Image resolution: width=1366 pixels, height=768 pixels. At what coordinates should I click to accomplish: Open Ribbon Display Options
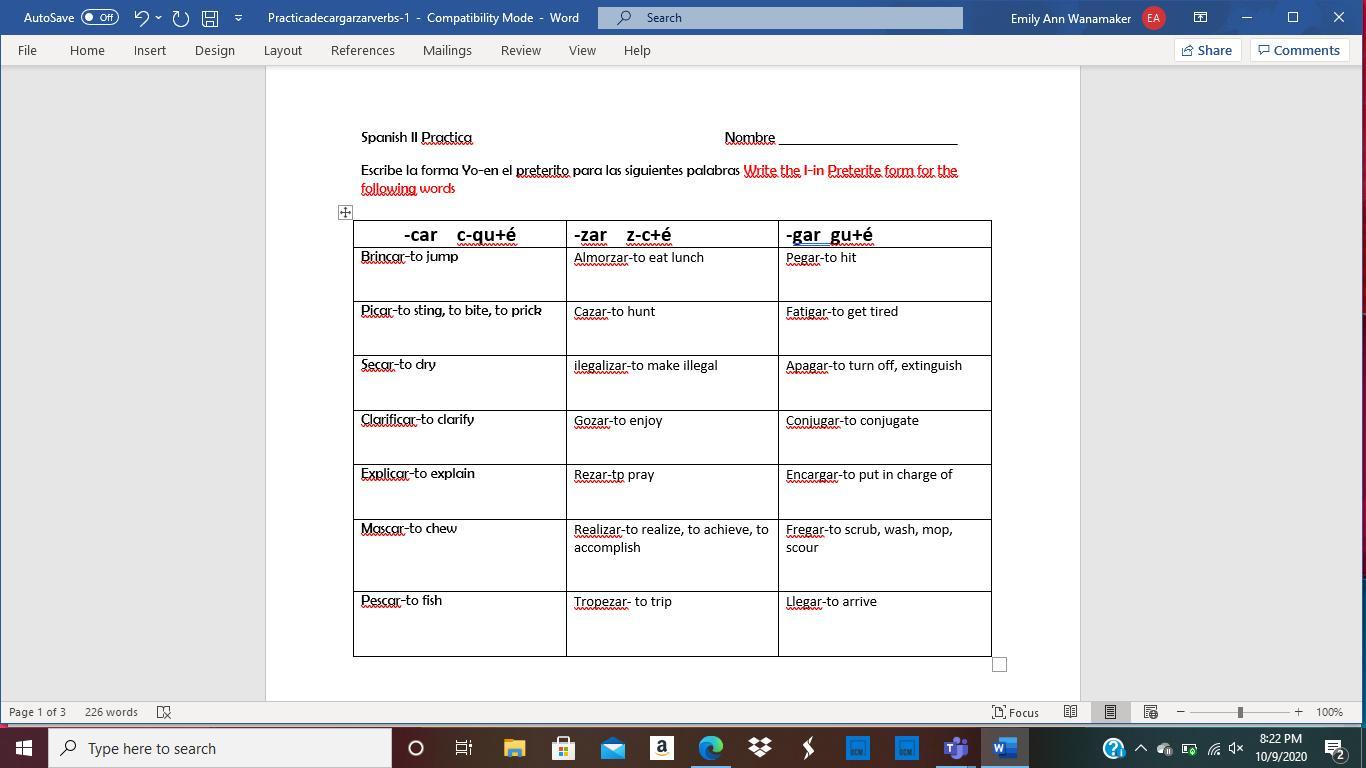pyautogui.click(x=1200, y=18)
